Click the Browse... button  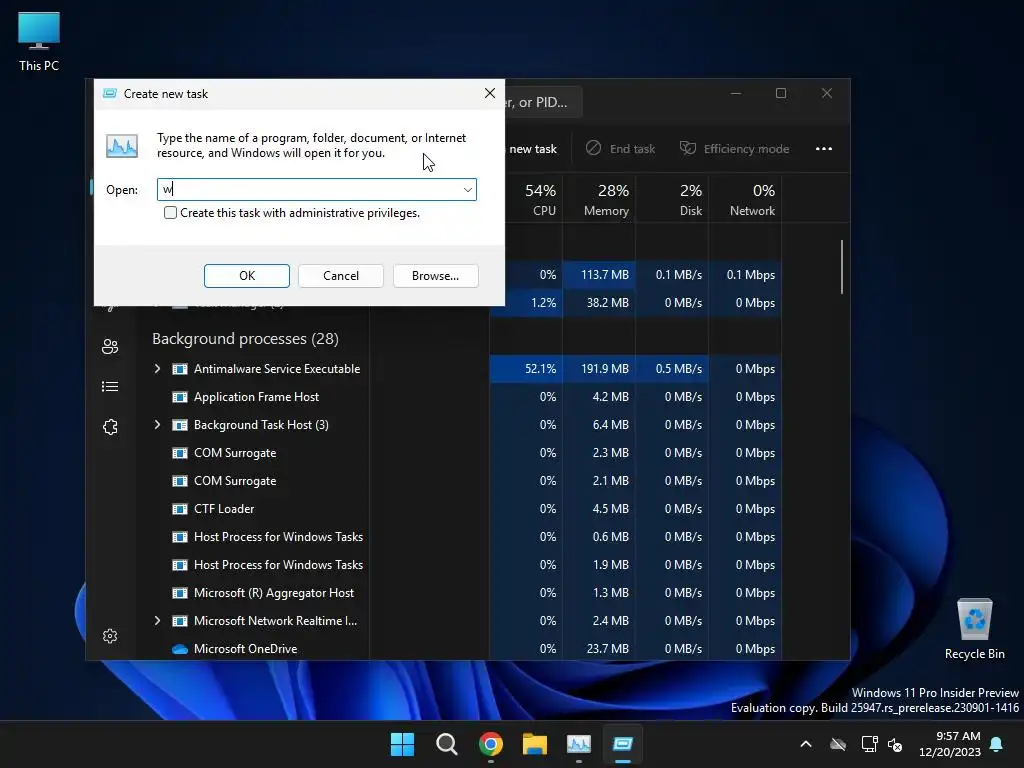coord(436,276)
